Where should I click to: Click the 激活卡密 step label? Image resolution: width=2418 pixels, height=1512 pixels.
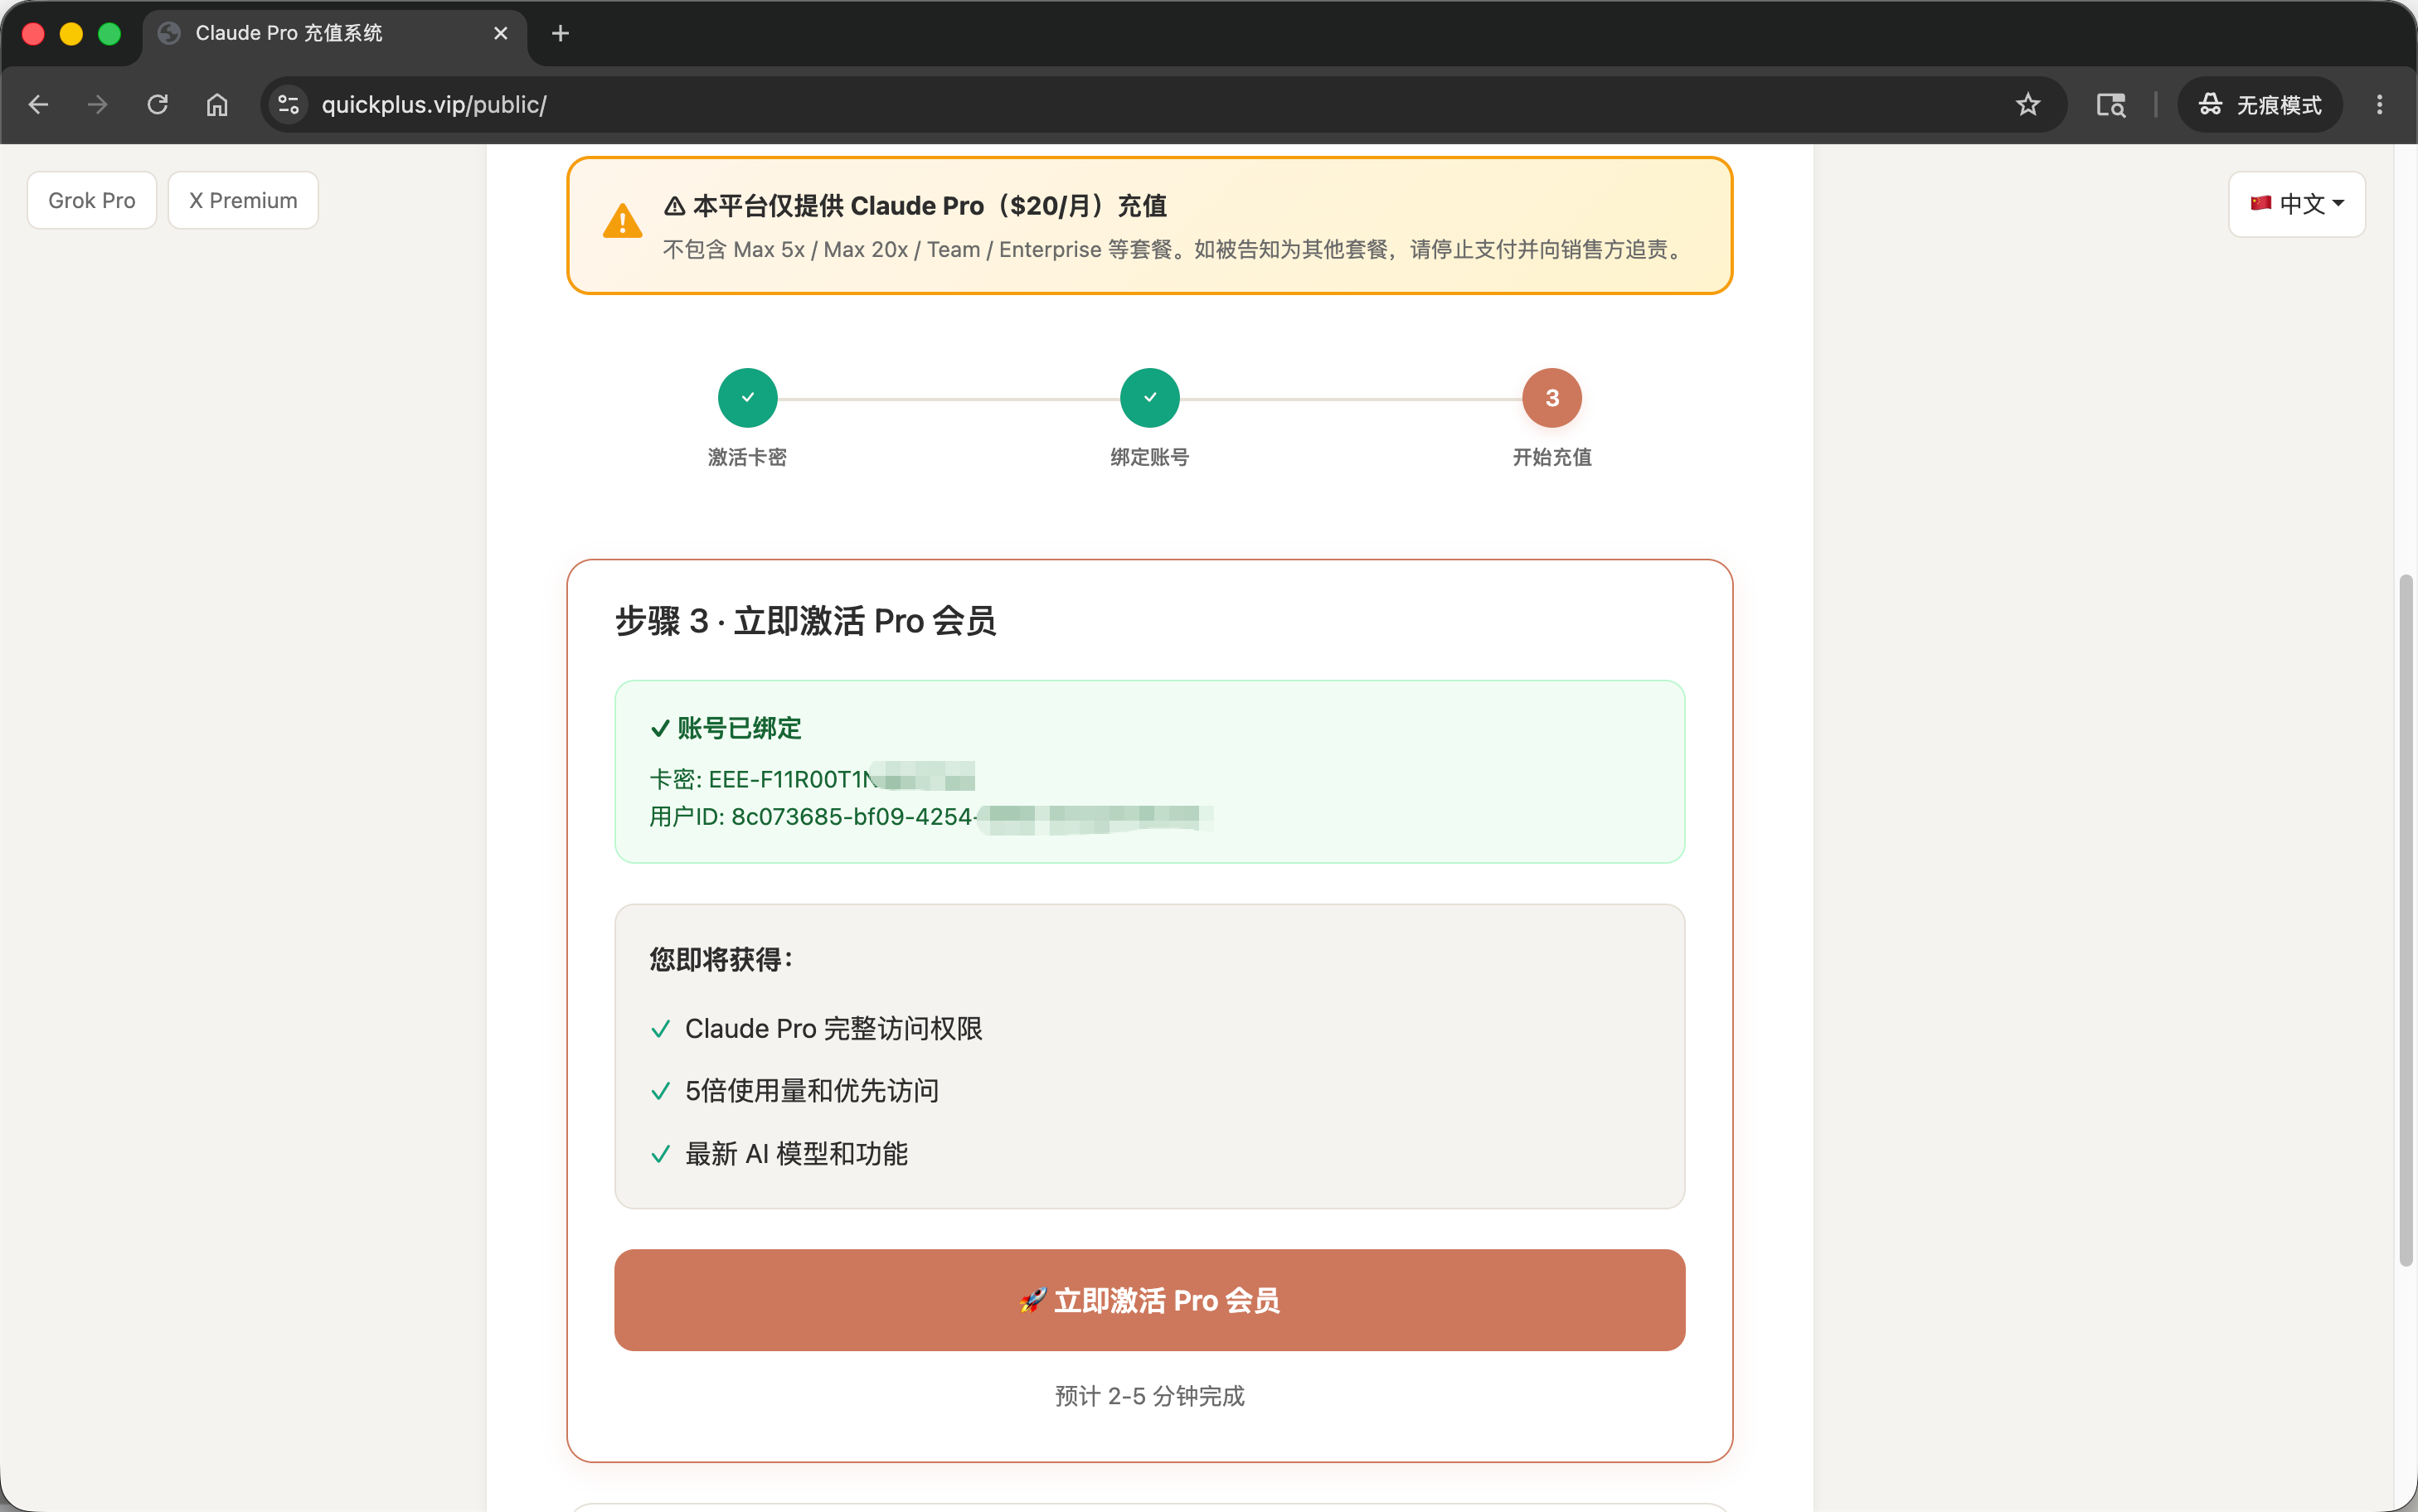pos(747,457)
